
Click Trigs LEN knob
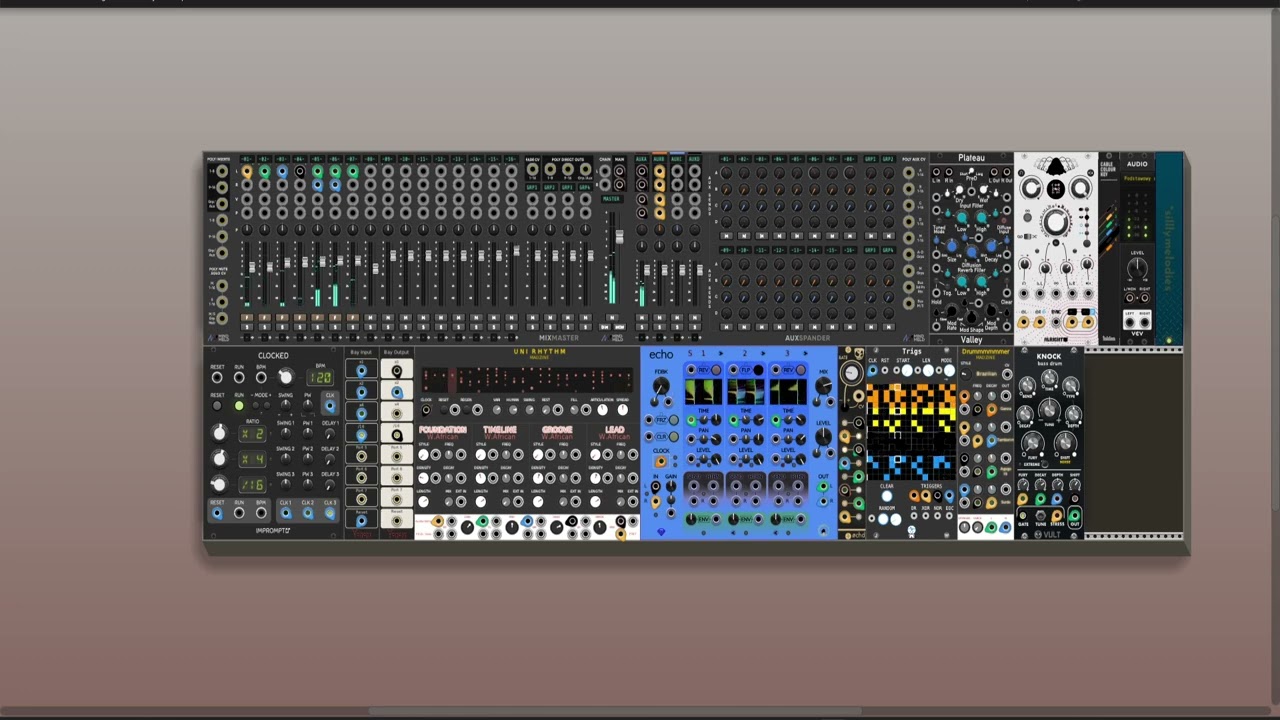(x=928, y=370)
